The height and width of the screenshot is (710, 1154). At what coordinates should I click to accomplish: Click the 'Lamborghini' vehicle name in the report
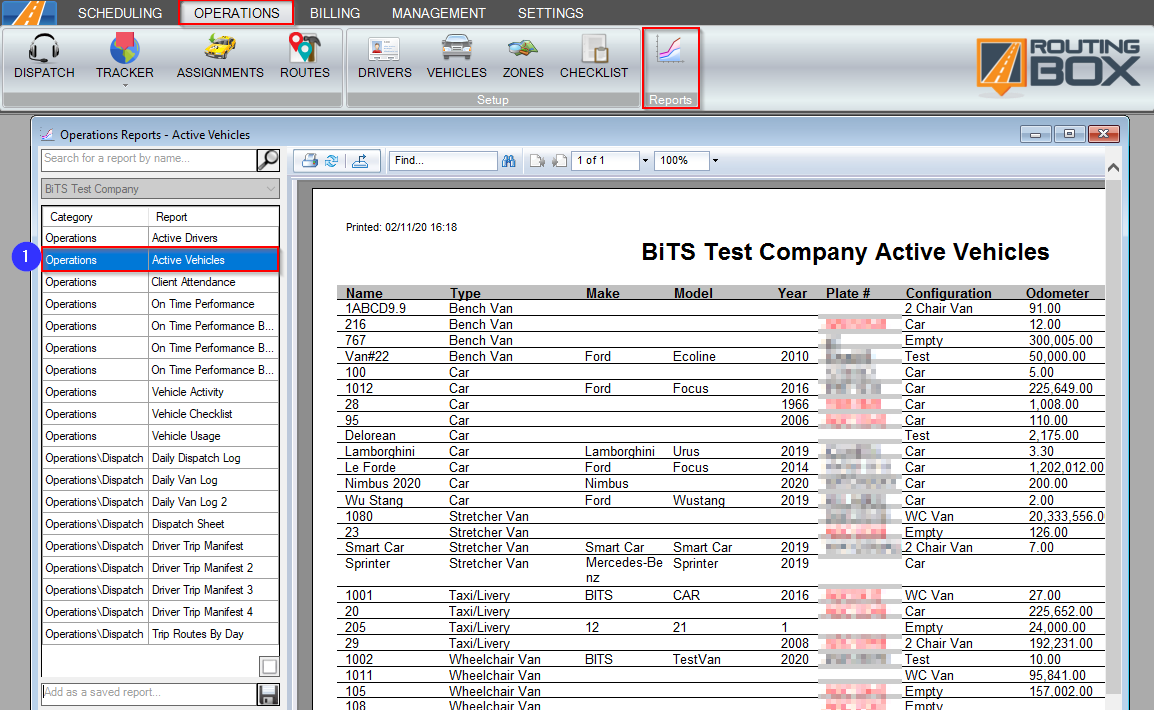coord(380,452)
